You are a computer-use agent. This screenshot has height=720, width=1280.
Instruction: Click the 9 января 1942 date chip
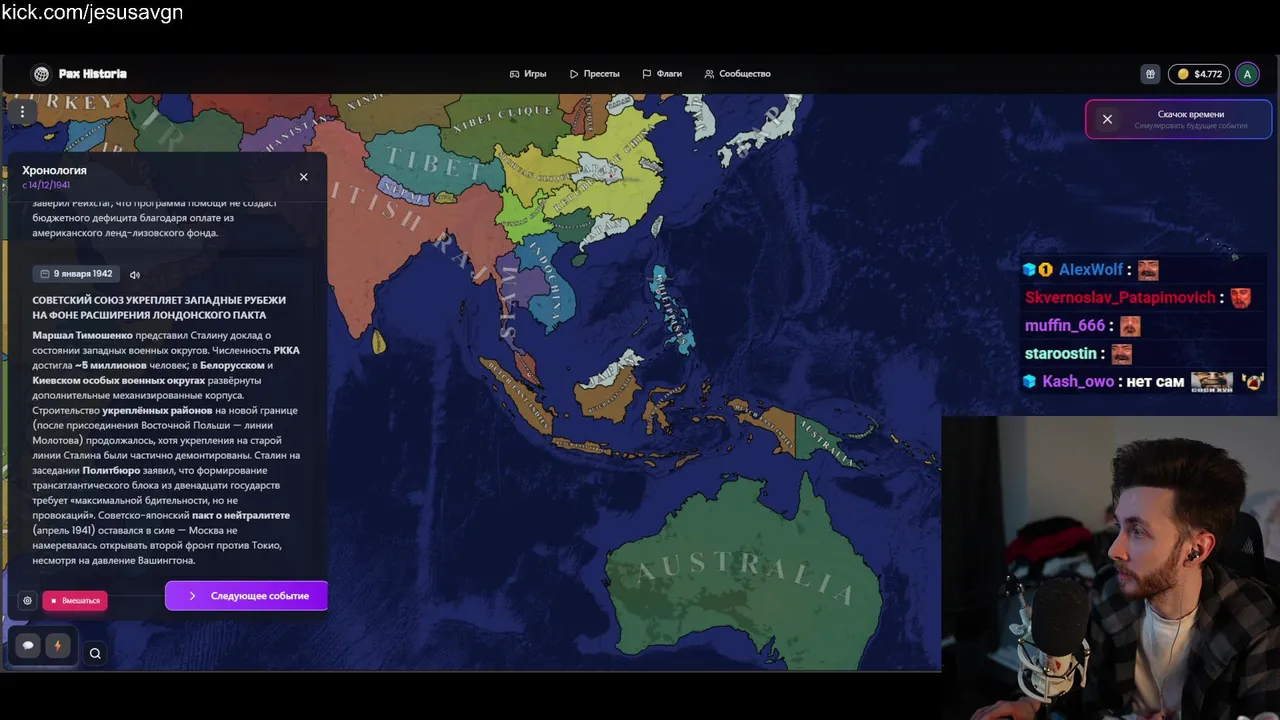click(x=76, y=274)
